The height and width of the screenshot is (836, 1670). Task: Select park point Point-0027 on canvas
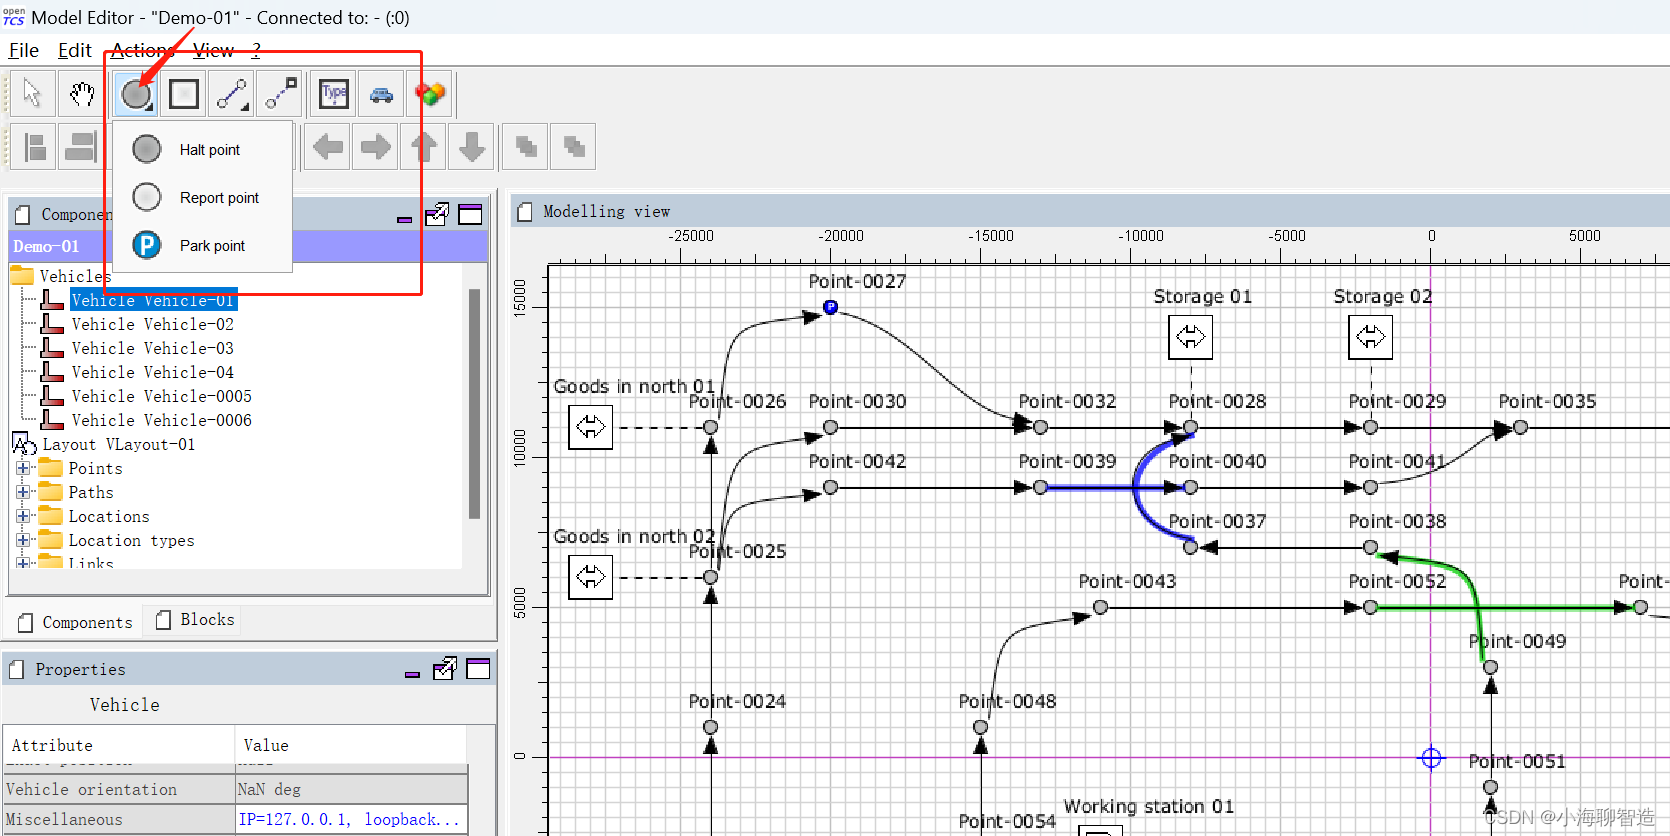point(830,307)
